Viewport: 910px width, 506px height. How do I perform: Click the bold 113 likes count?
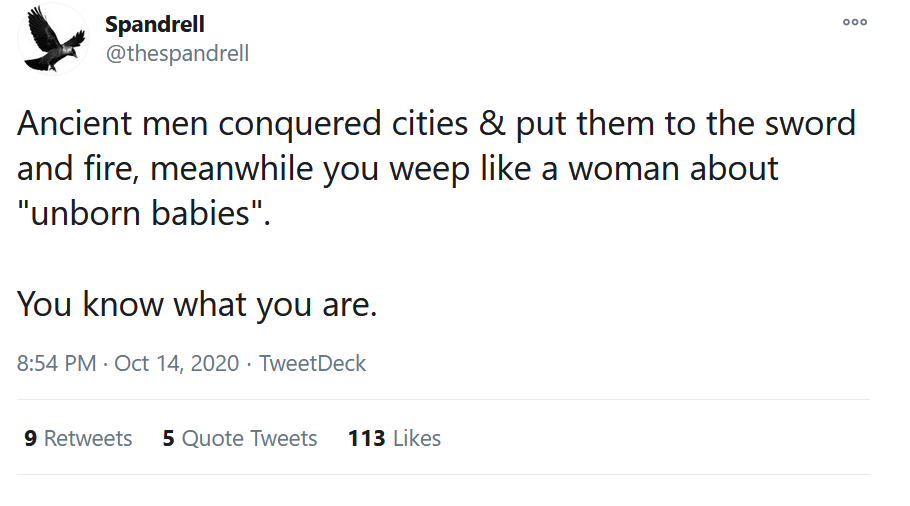coord(366,438)
